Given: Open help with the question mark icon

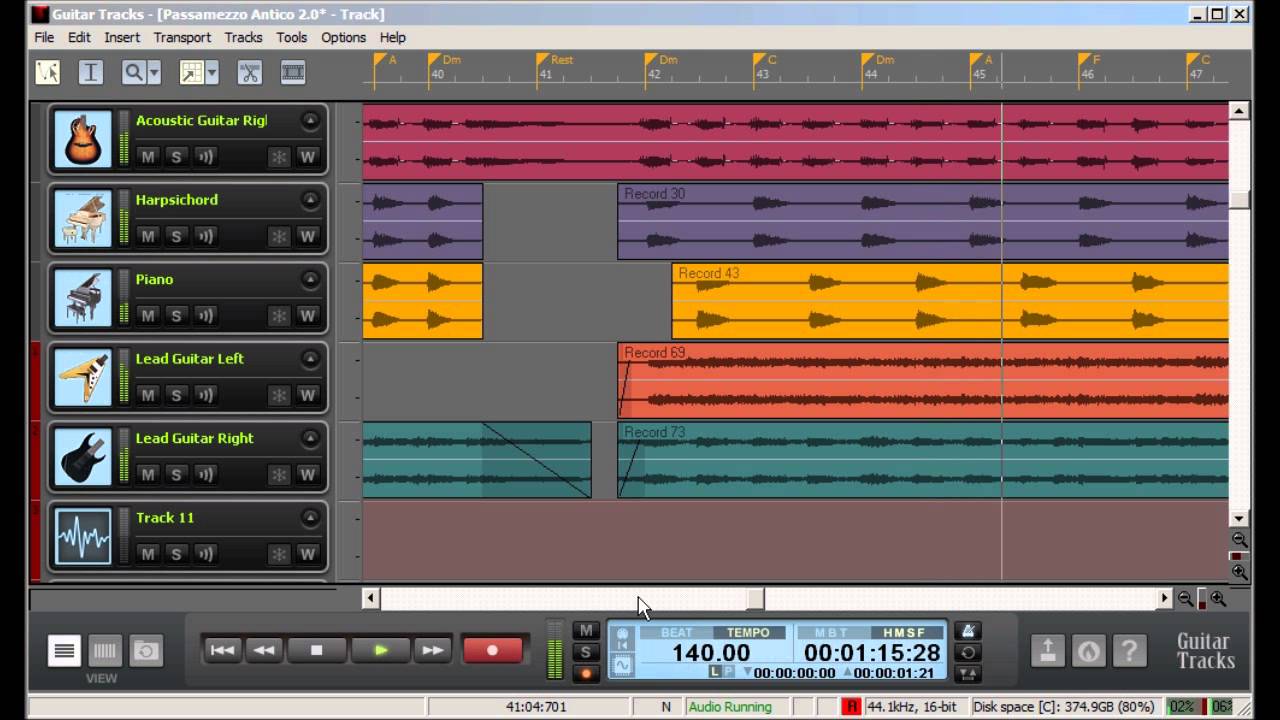Looking at the screenshot, I should (1130, 651).
